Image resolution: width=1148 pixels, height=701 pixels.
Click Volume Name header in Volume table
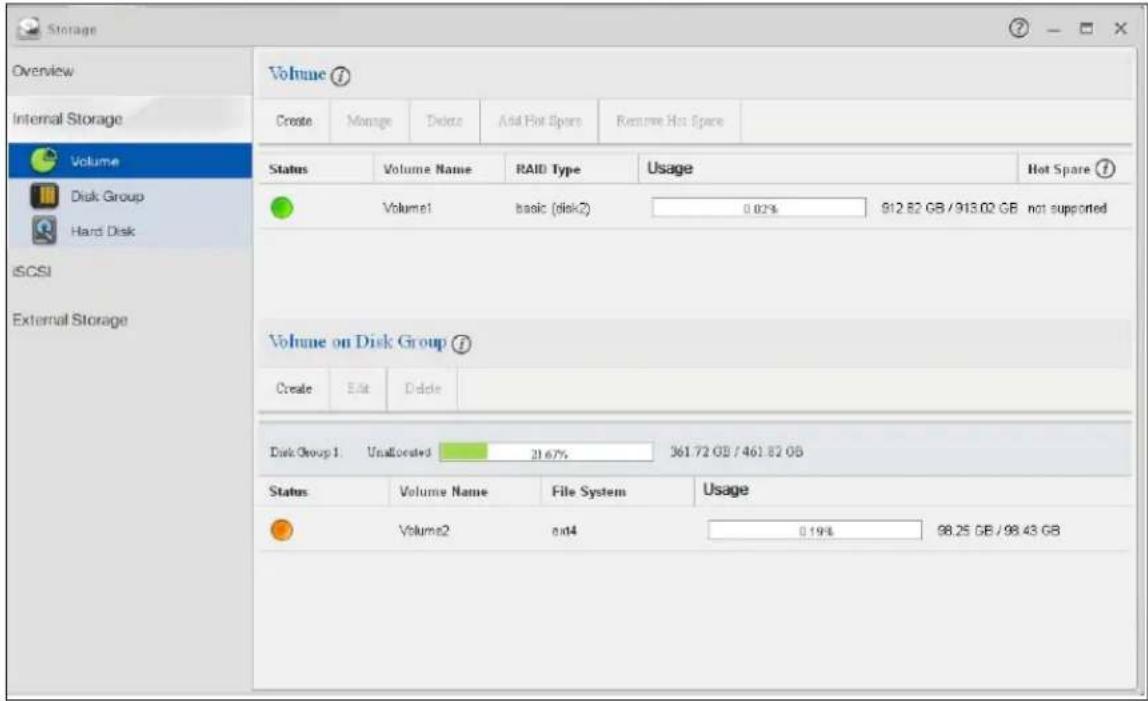point(428,169)
